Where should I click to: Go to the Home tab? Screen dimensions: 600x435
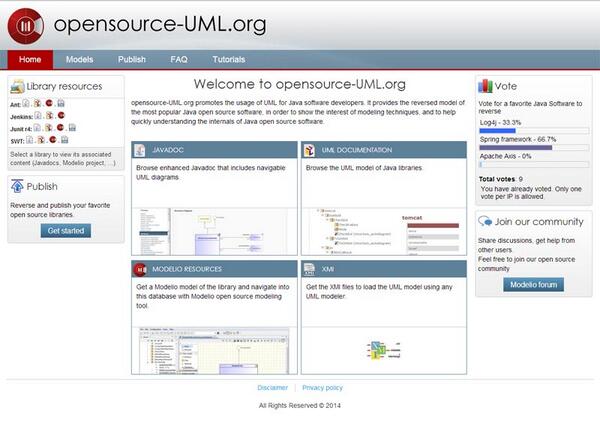30,60
